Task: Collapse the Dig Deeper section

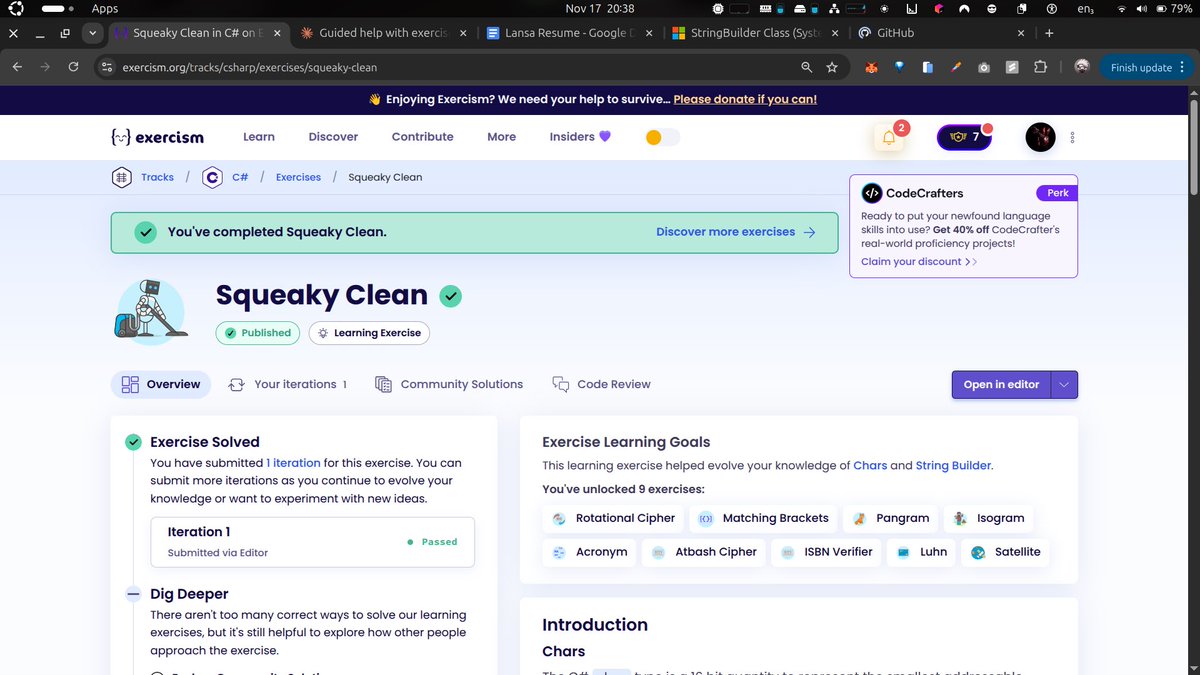Action: pyautogui.click(x=132, y=593)
